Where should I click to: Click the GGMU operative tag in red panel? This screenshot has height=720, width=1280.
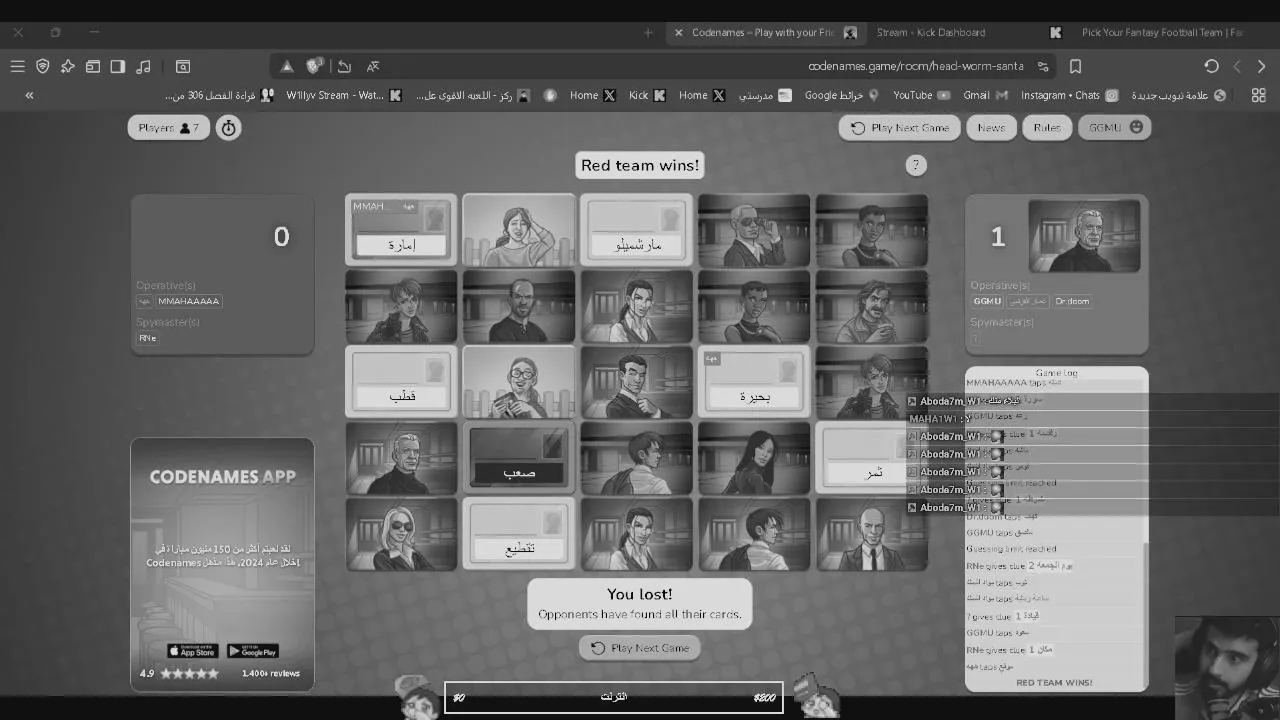pos(987,301)
